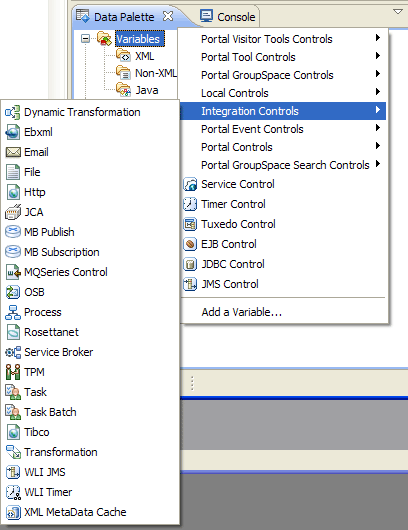Image resolution: width=408 pixels, height=530 pixels.
Task: Click the JMS Control icon
Action: pyautogui.click(x=190, y=284)
